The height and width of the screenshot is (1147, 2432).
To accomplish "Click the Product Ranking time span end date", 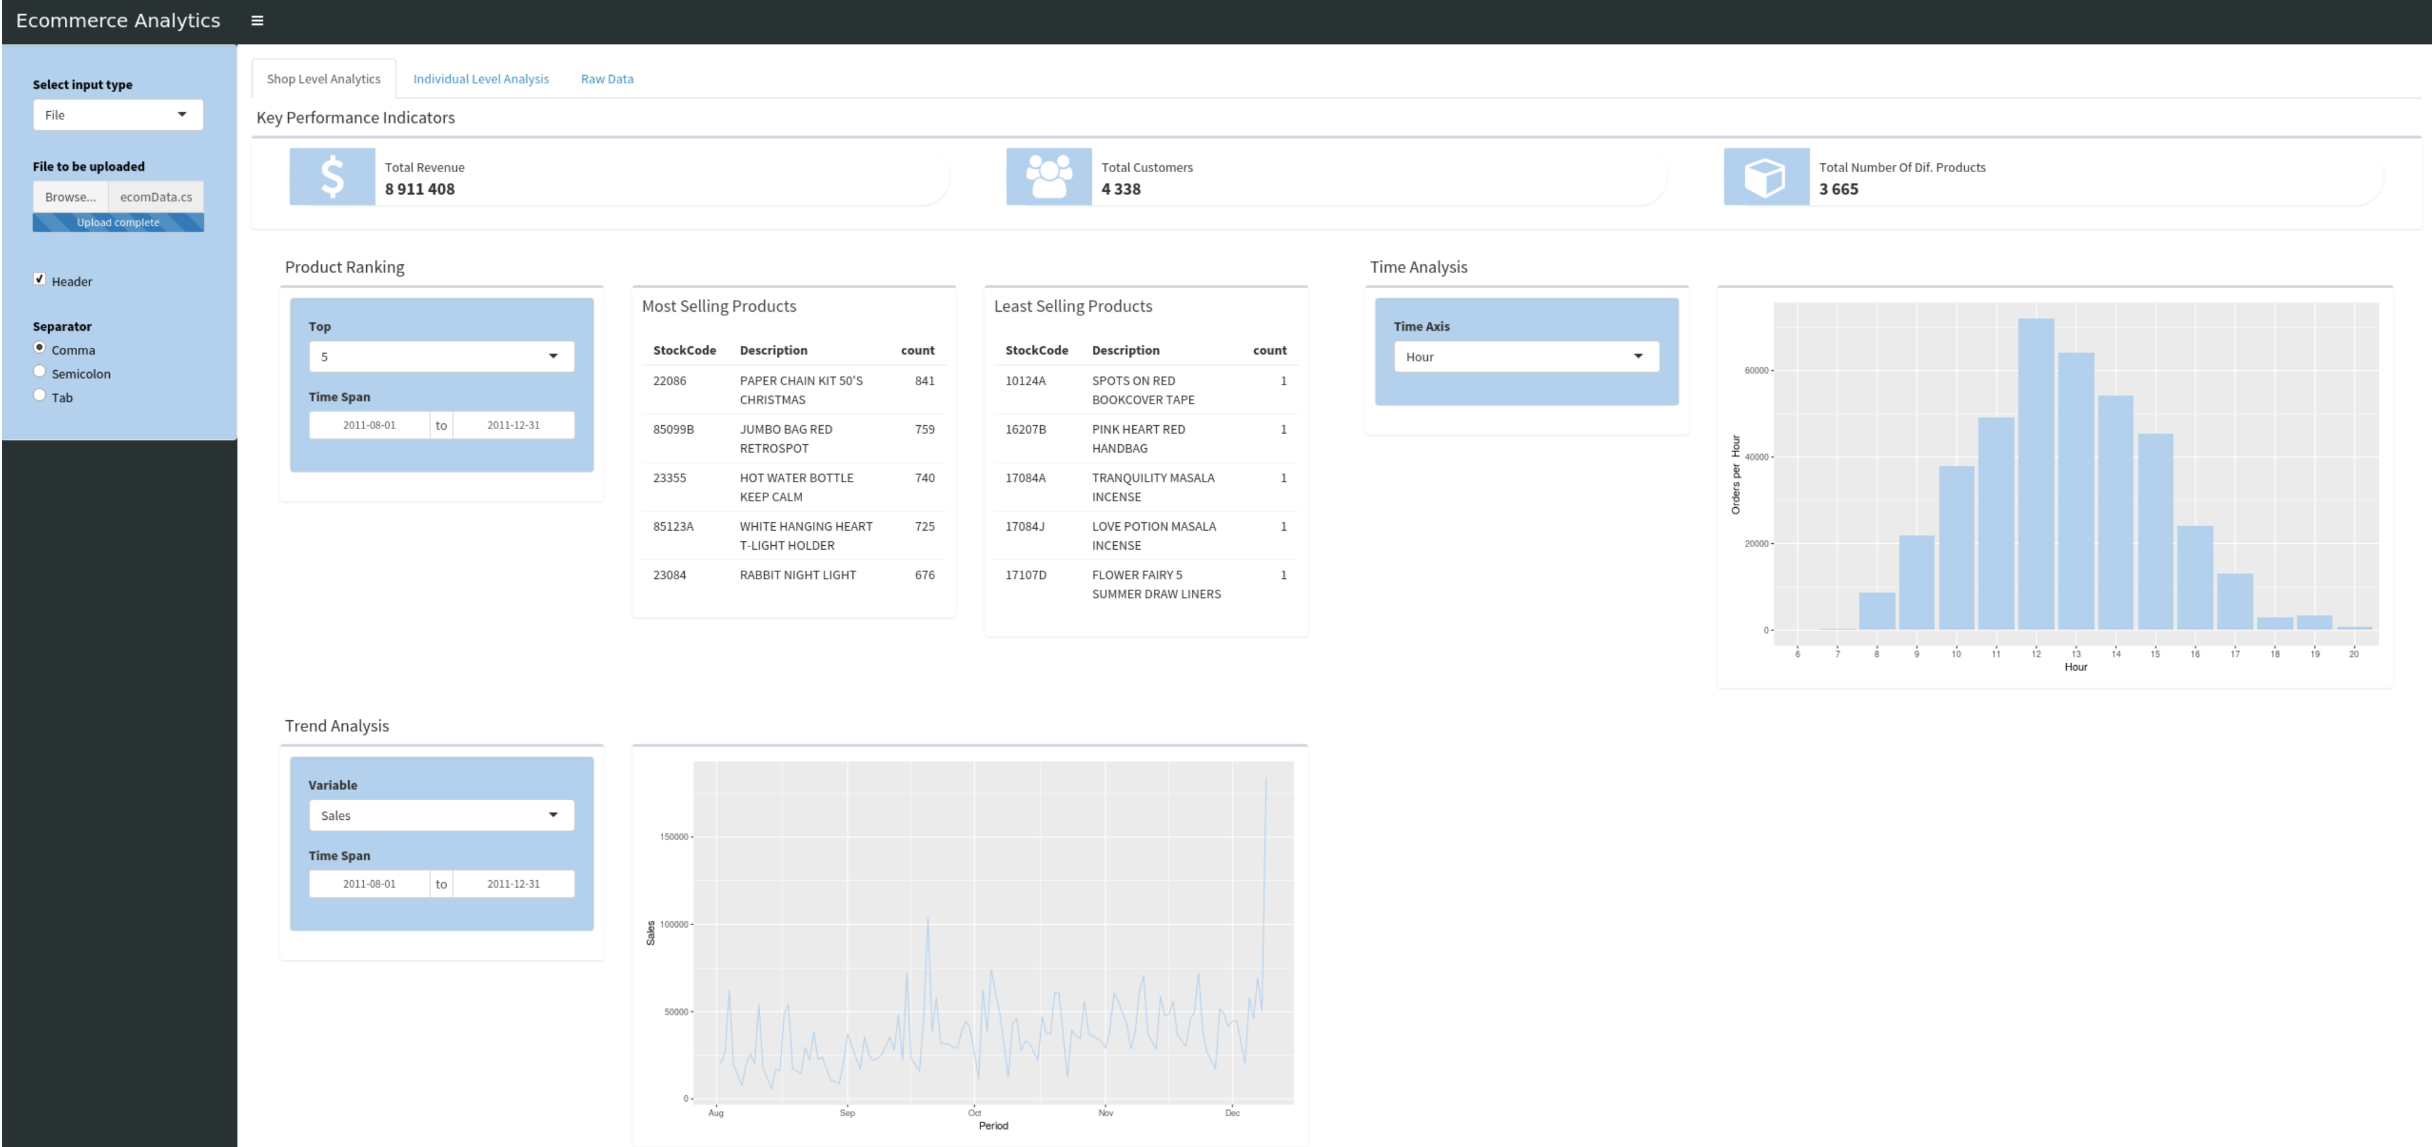I will (513, 425).
